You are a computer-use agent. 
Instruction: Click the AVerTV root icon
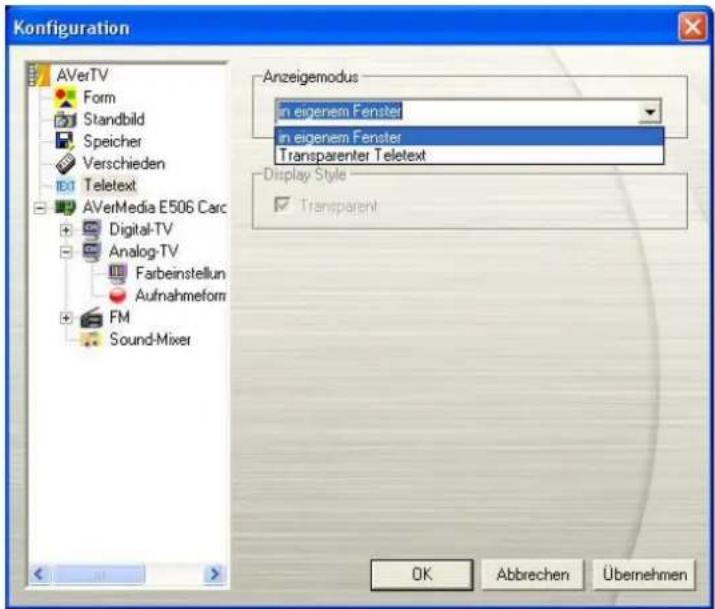click(39, 75)
